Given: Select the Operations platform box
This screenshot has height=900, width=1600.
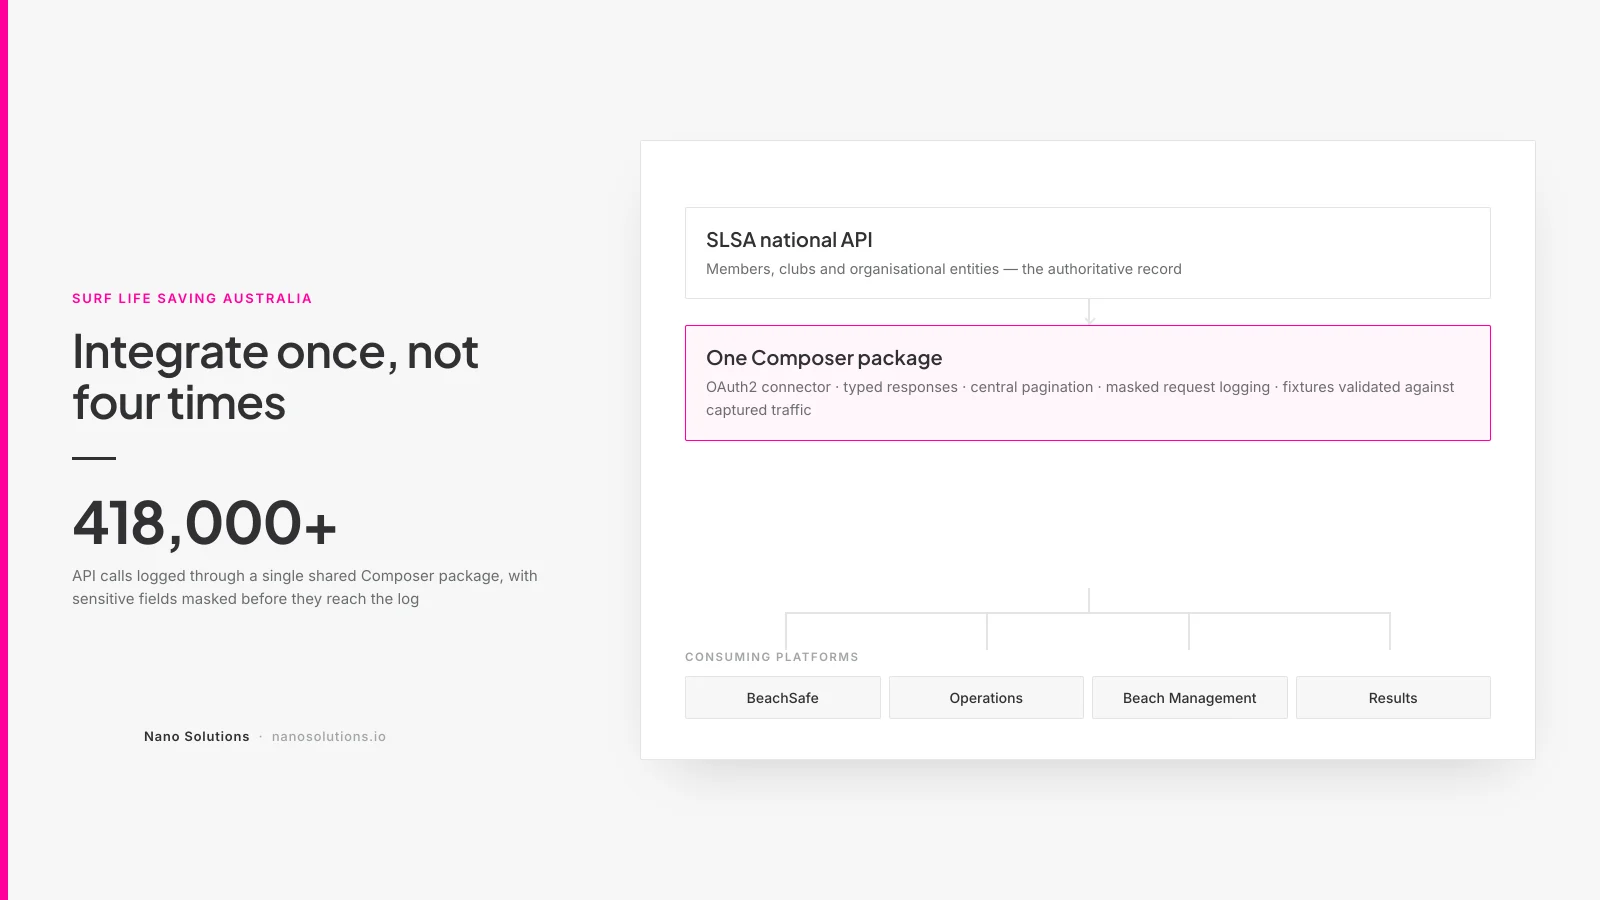Looking at the screenshot, I should pos(986,698).
